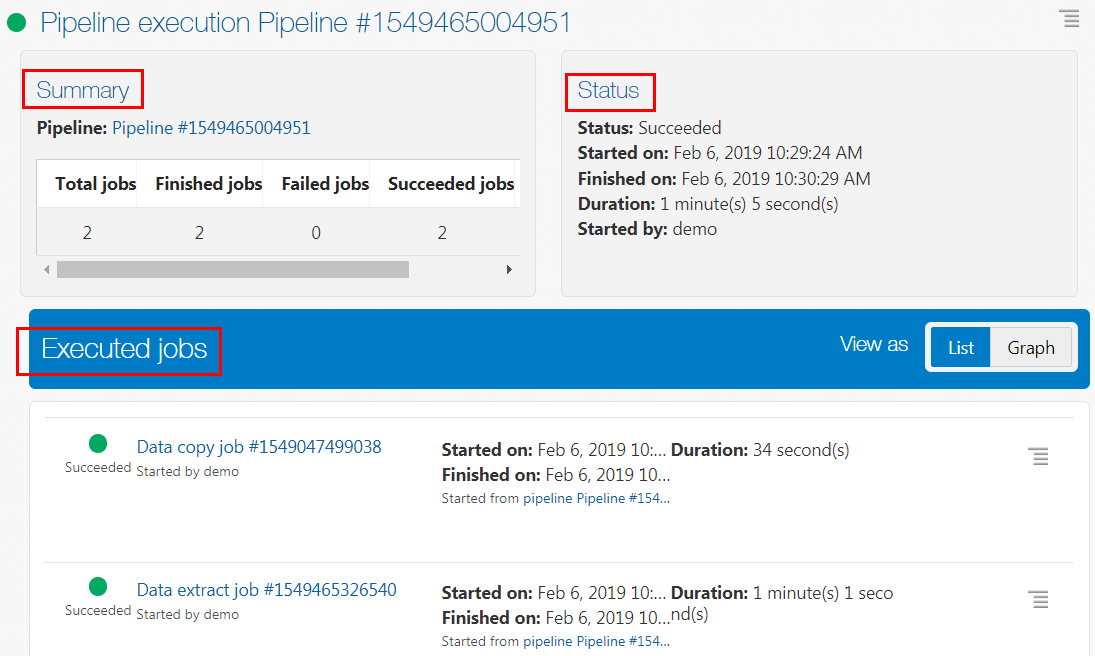This screenshot has height=656, width=1095.
Task: Click the horizontal scrollbar below the Summary table
Action: pyautogui.click(x=230, y=269)
